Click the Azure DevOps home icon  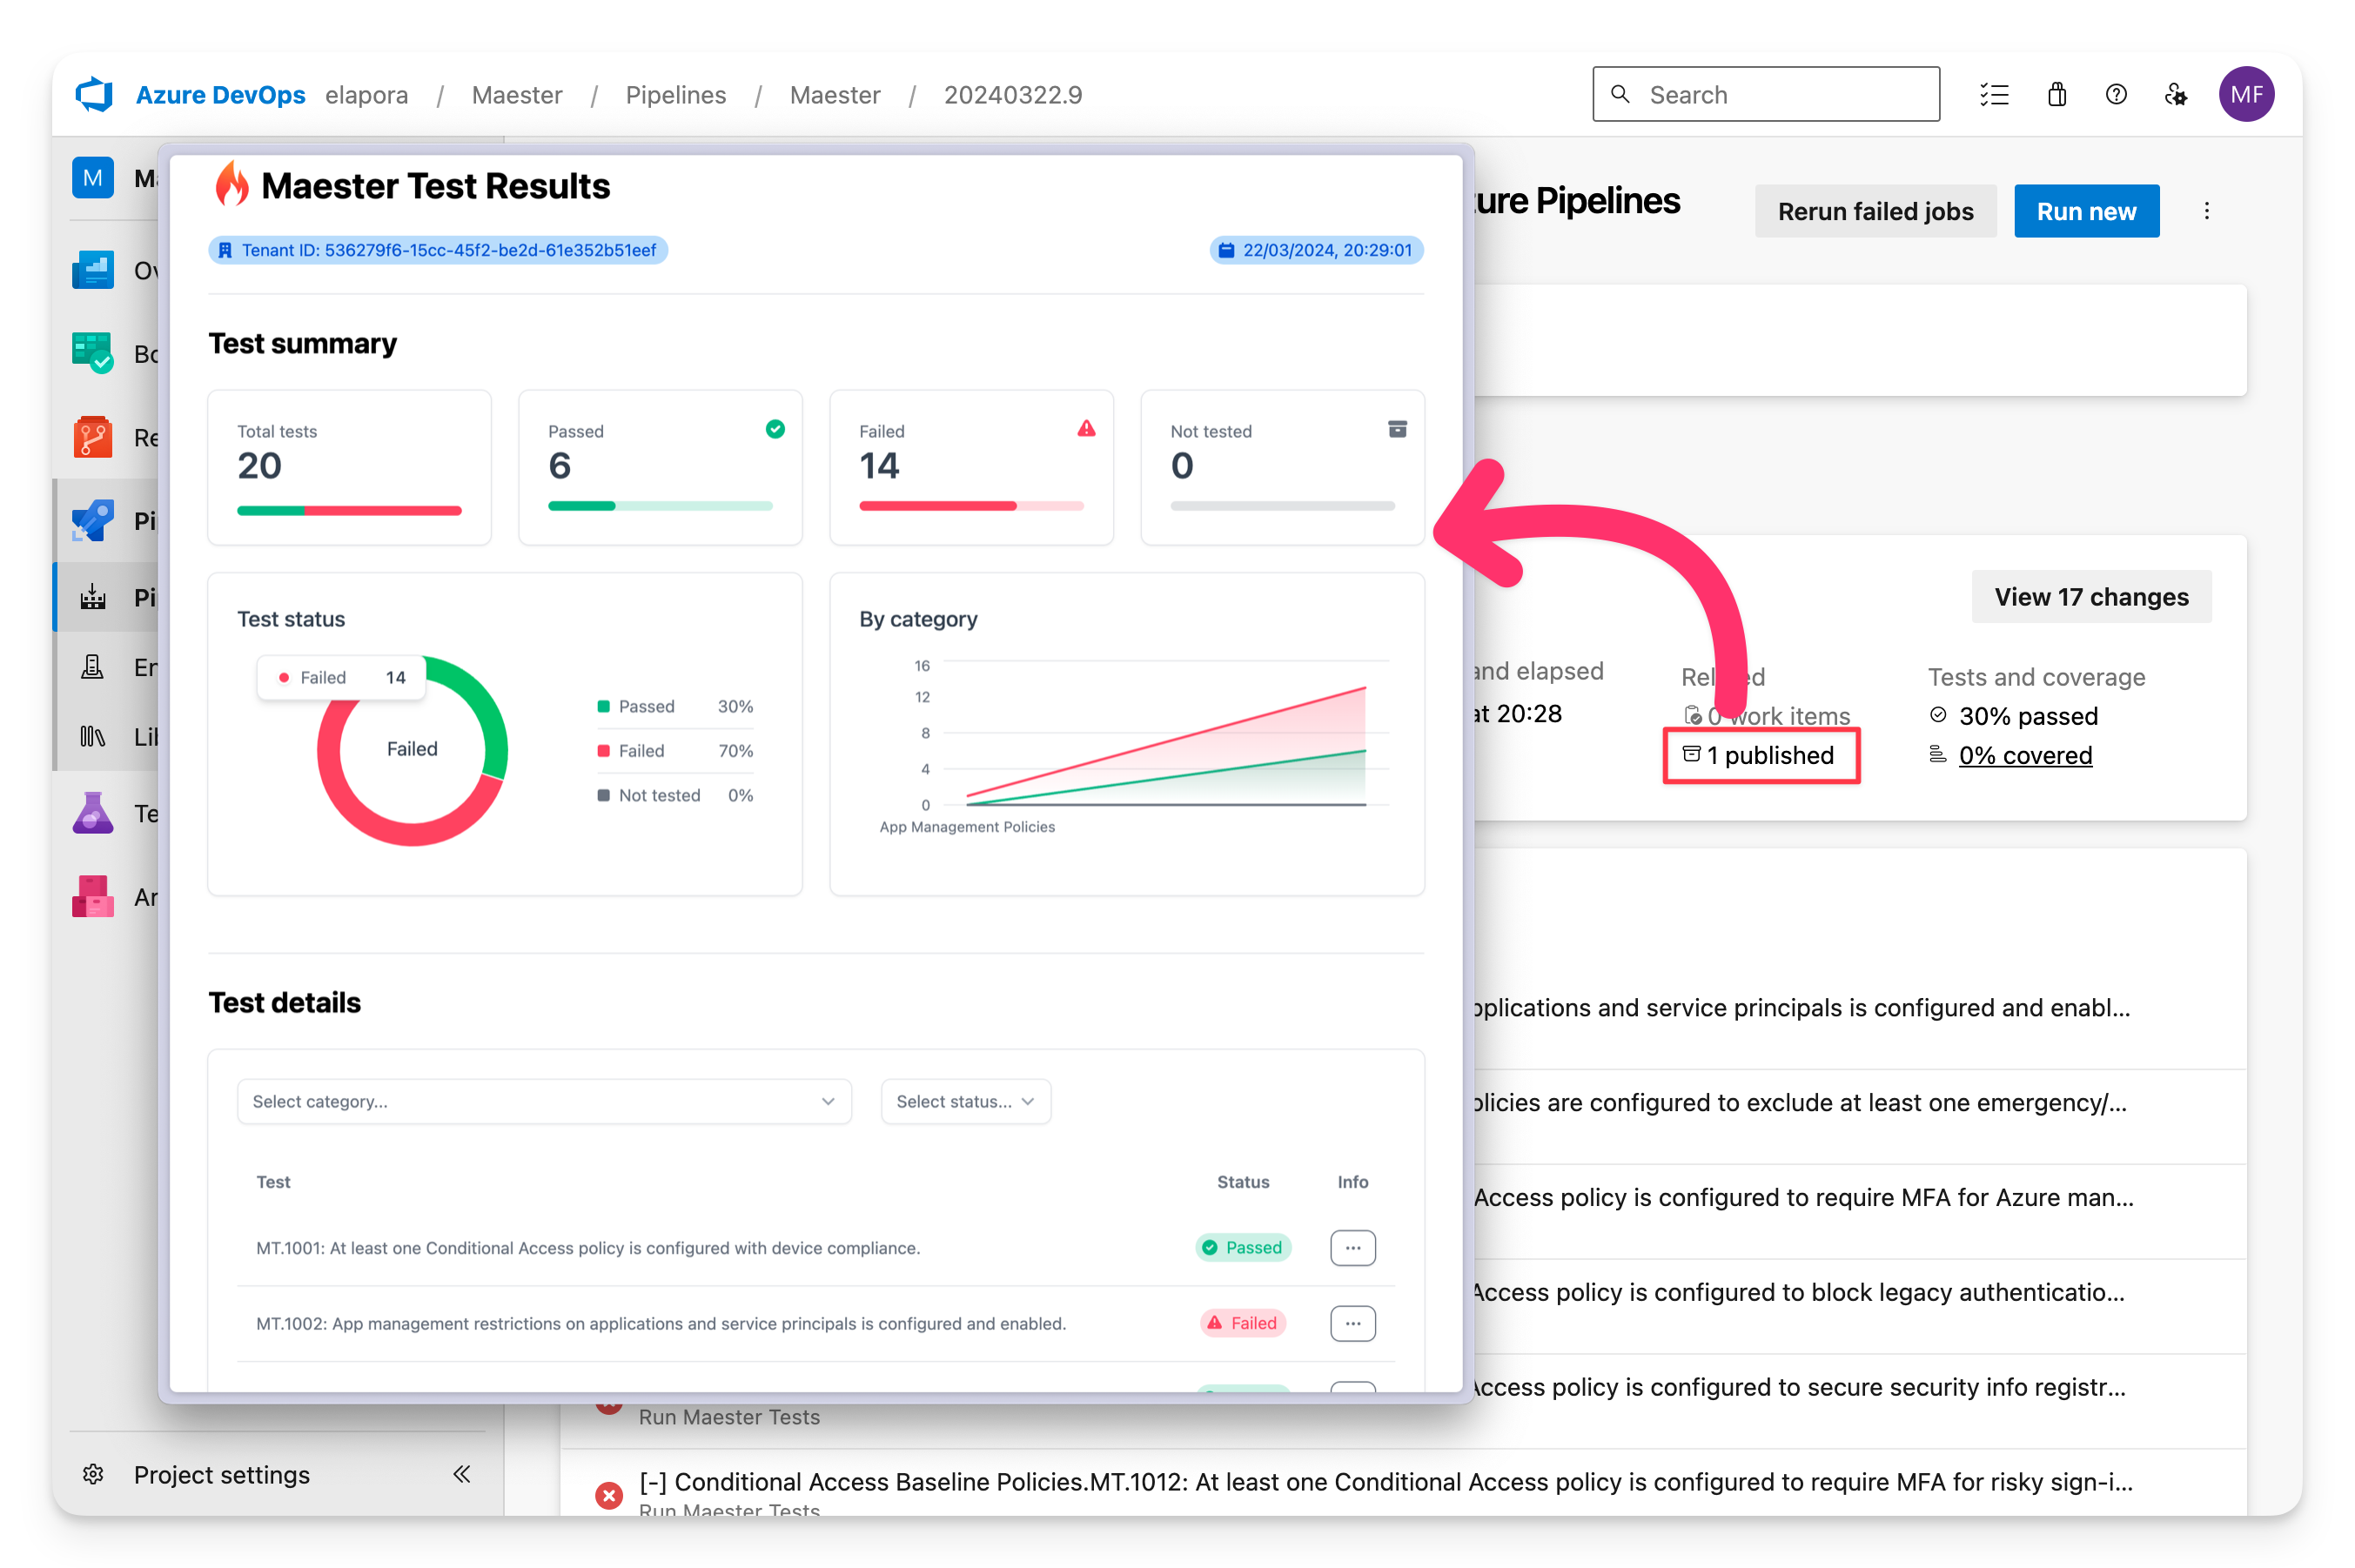click(x=93, y=95)
